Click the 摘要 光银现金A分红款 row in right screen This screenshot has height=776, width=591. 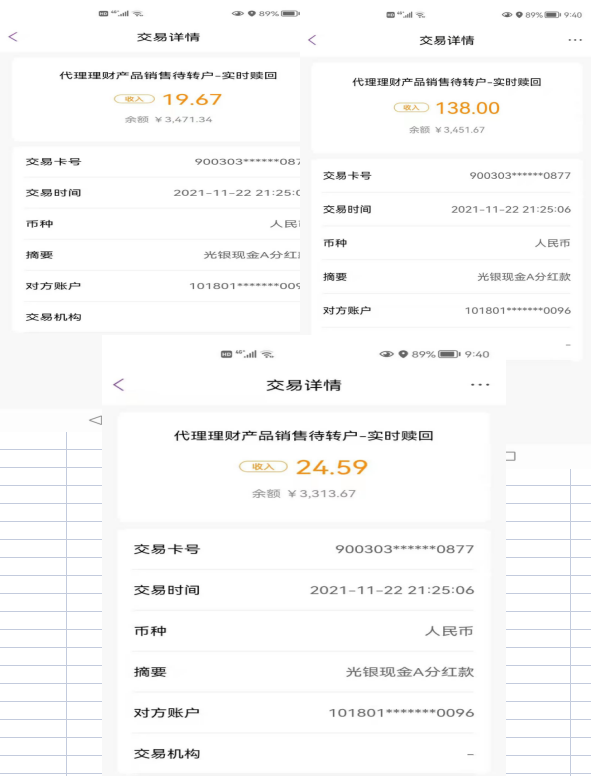tap(446, 277)
